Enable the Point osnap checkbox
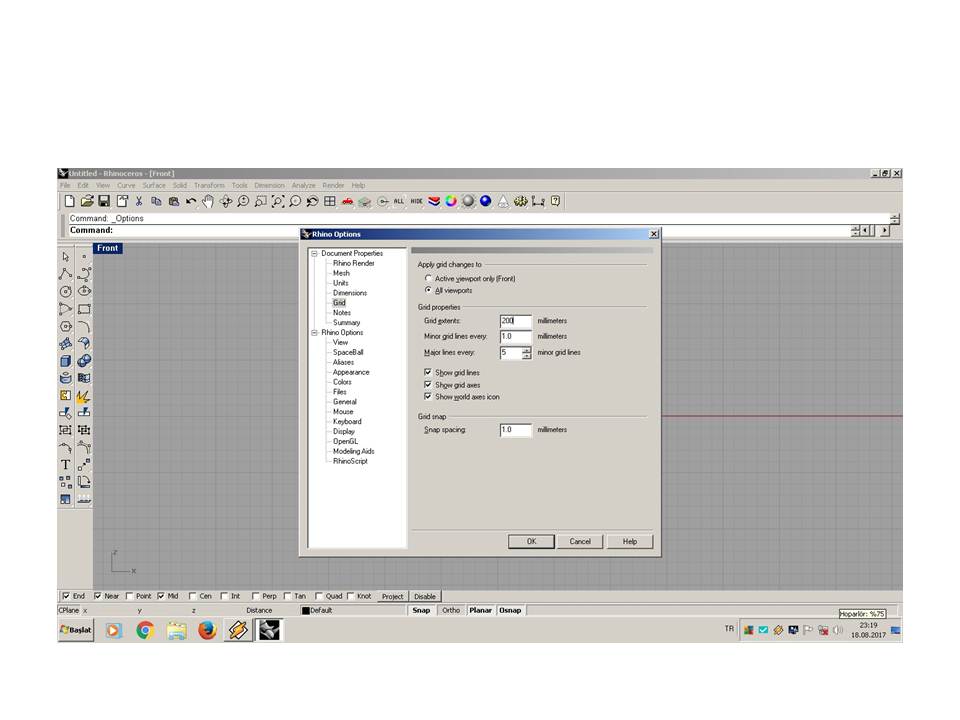This screenshot has height=720, width=960. (129, 596)
